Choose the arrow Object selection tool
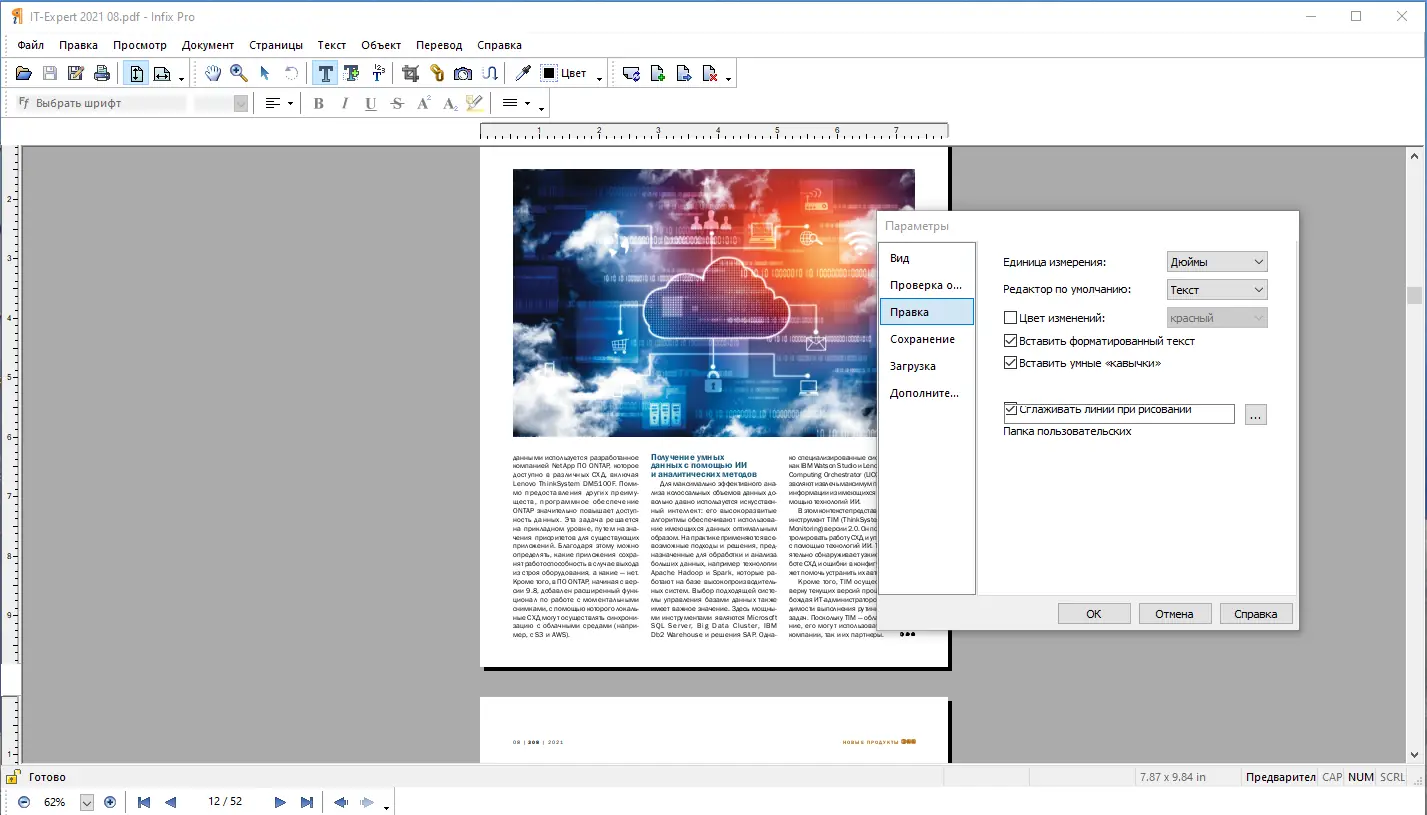The image size is (1427, 815). tap(265, 73)
